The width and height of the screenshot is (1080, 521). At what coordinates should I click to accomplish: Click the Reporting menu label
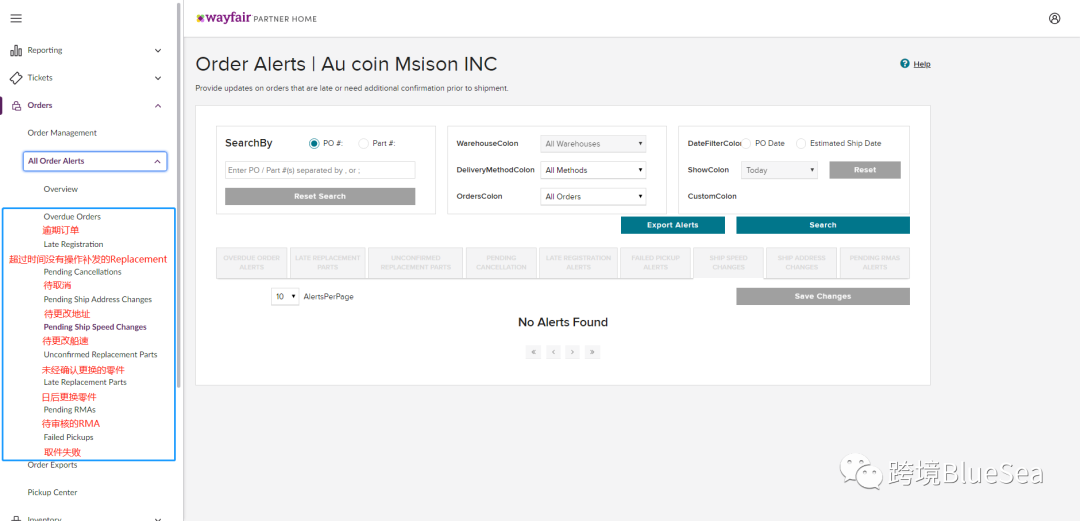45,50
